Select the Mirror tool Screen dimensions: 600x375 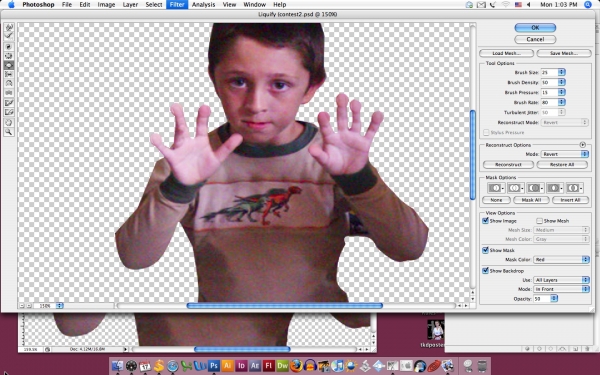[x=9, y=84]
